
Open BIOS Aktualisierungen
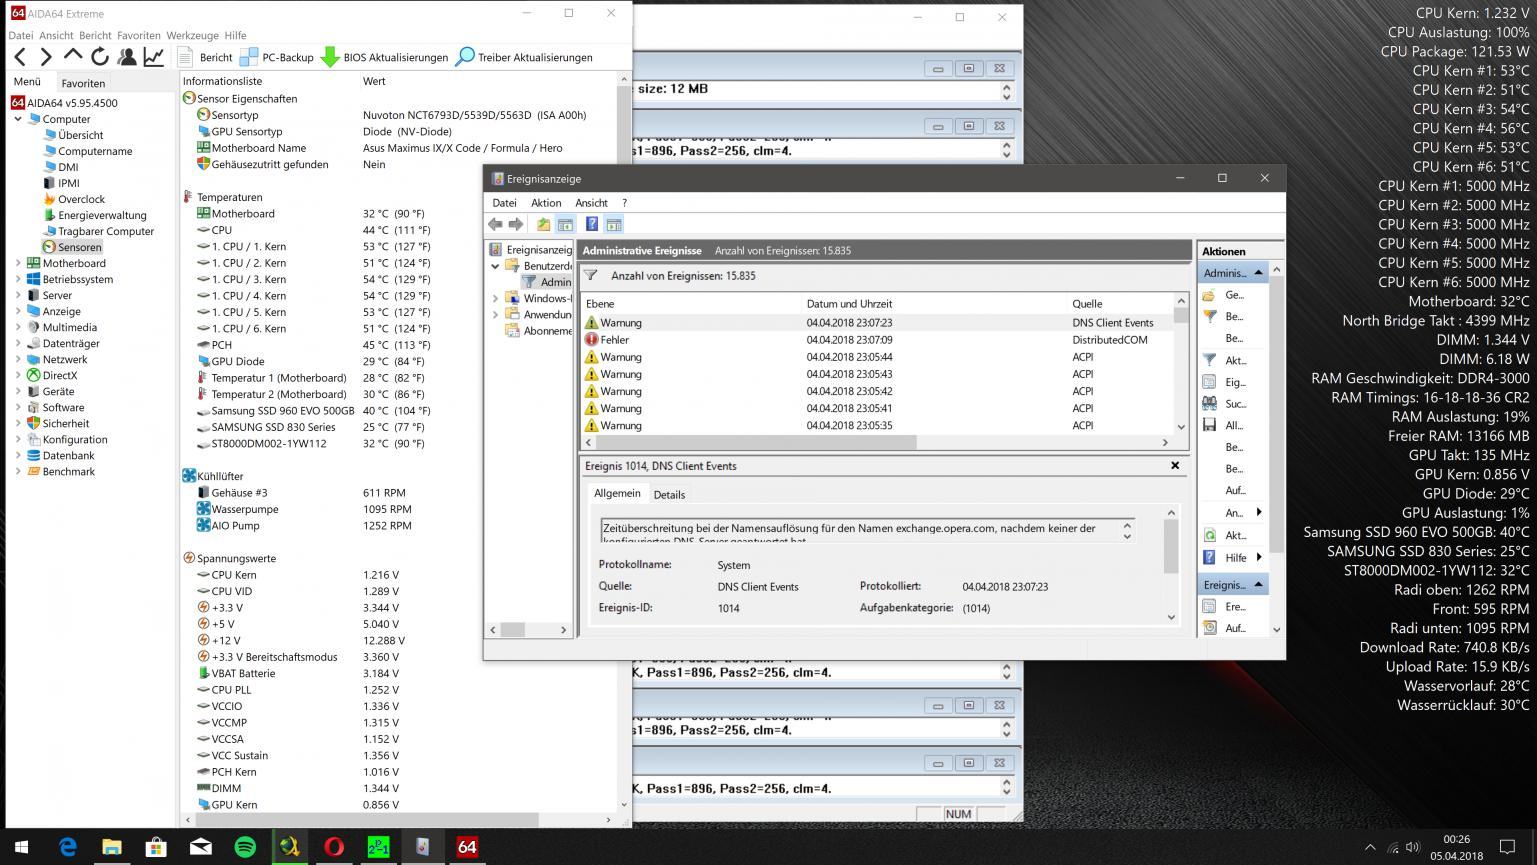[384, 57]
